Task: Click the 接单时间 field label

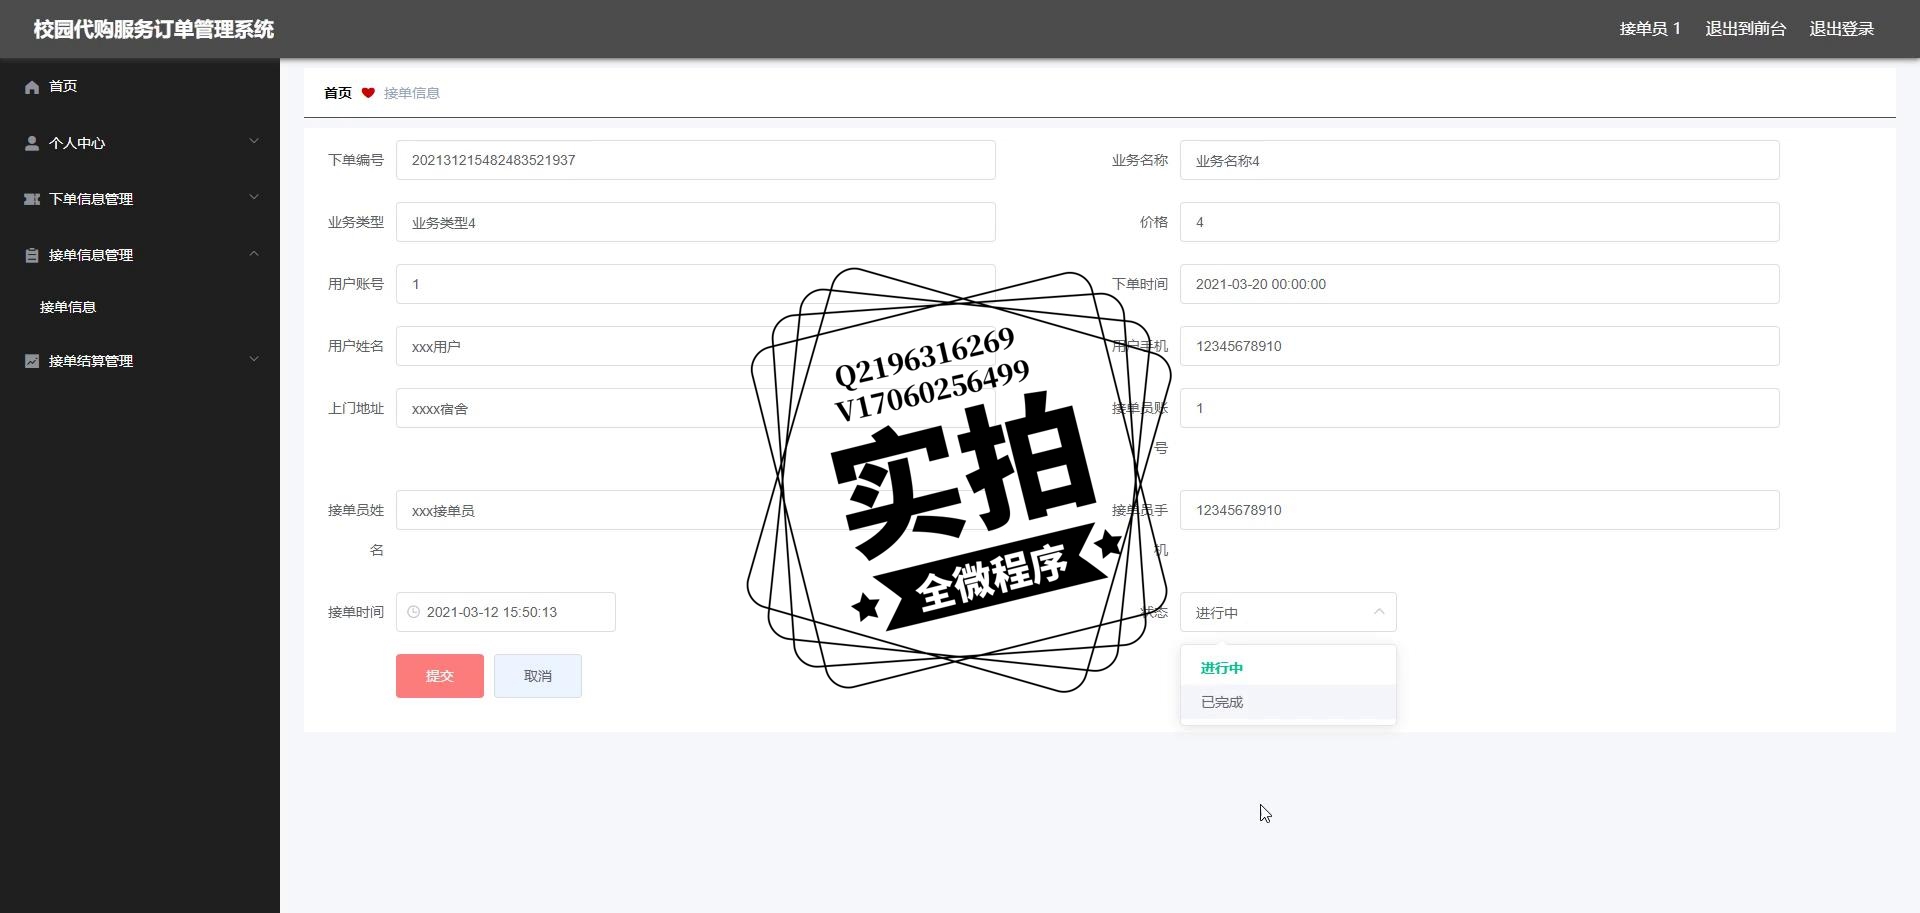Action: coord(356,612)
